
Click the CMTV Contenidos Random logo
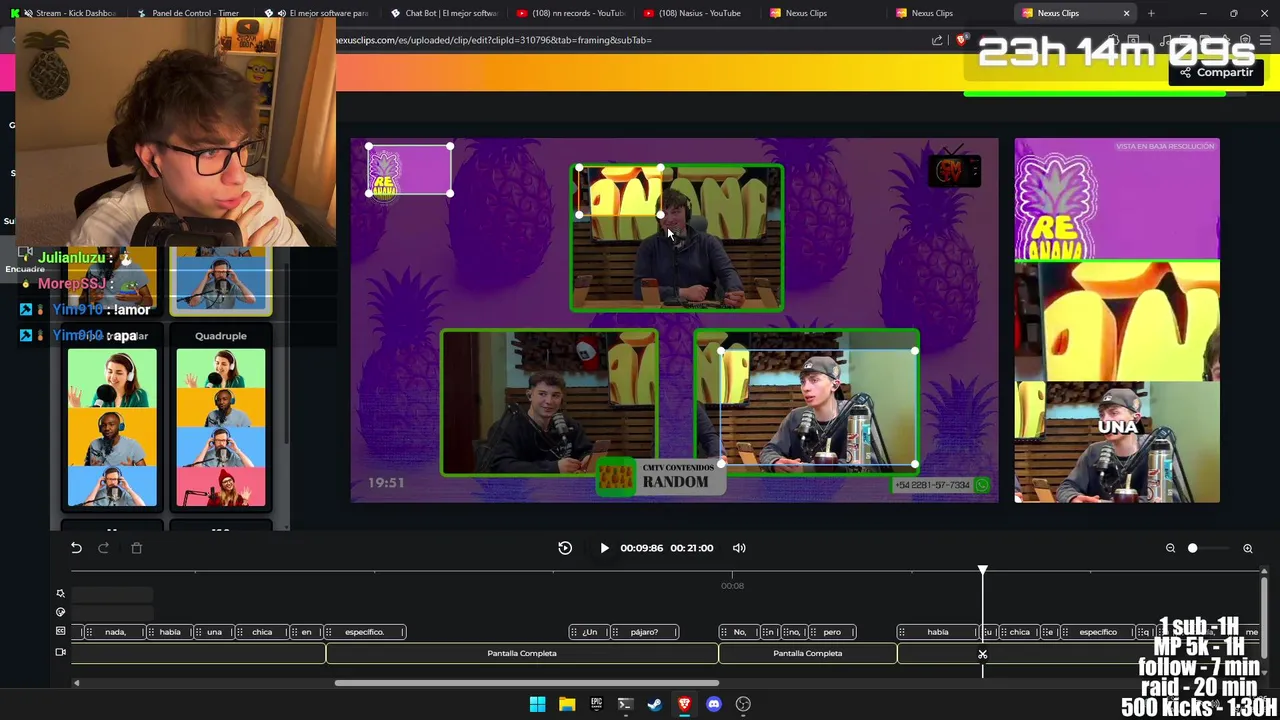tap(659, 476)
